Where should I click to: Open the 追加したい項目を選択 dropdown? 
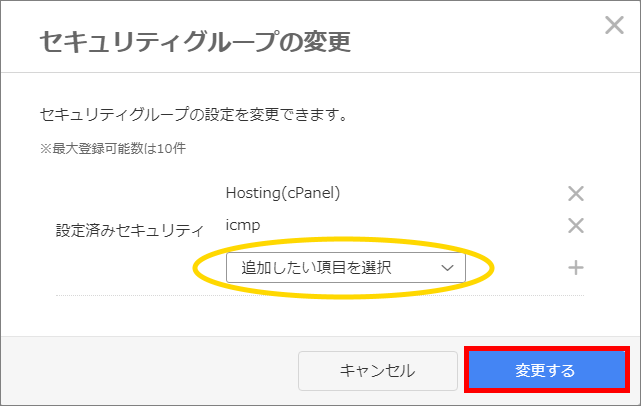point(345,267)
